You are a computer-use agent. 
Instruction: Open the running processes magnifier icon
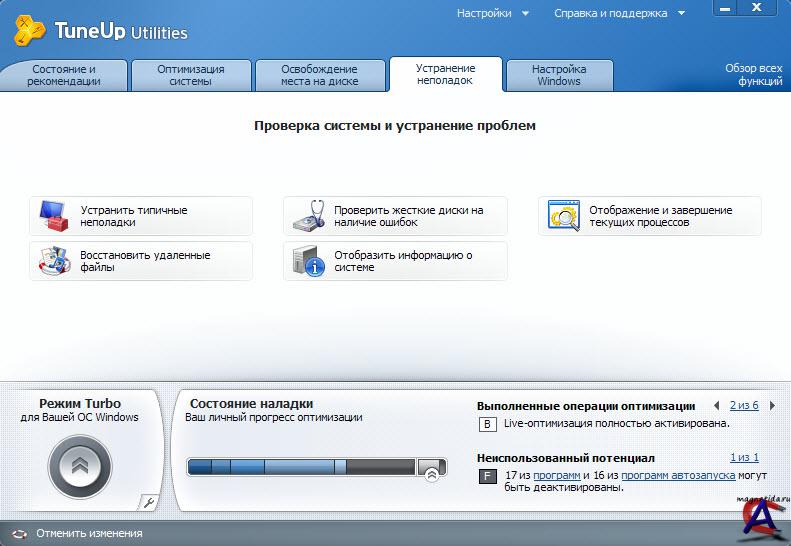coord(563,216)
